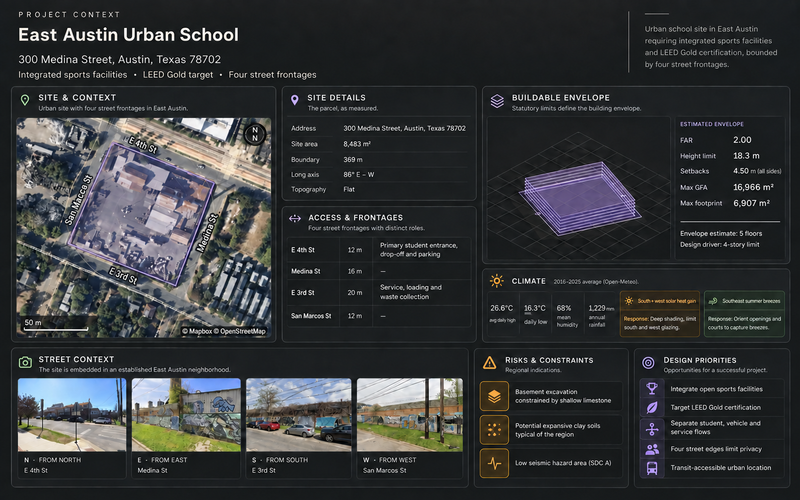Click the 'Estimated Envelope' heading
Viewport: 800px width, 500px height.
[712, 124]
